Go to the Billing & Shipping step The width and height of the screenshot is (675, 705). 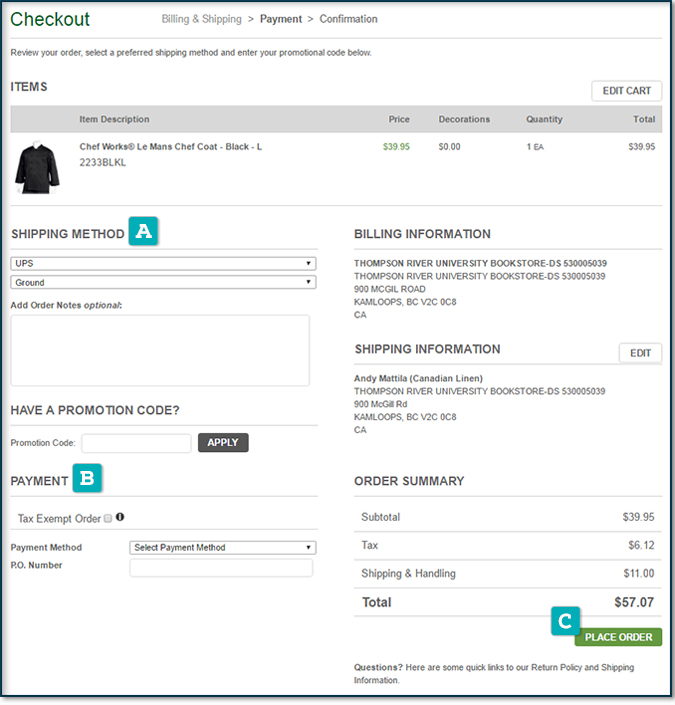point(202,19)
